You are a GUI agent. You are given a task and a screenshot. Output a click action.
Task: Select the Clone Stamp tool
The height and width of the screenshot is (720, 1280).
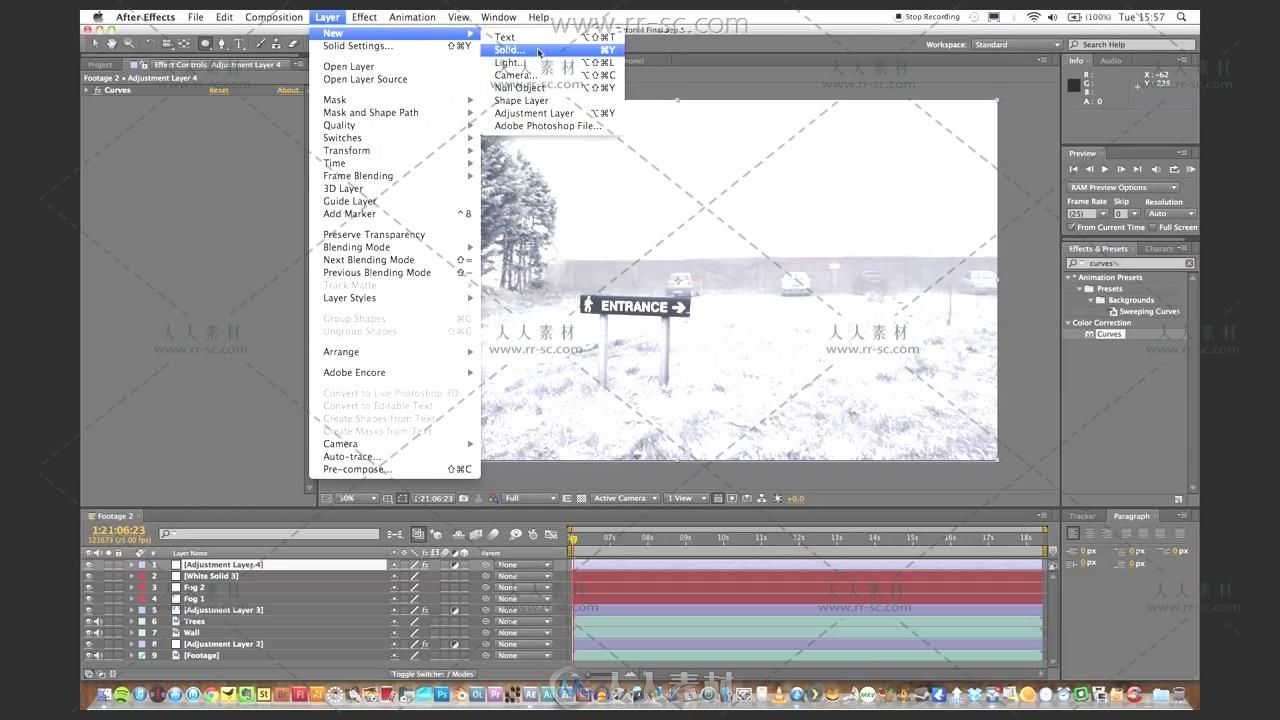point(277,44)
